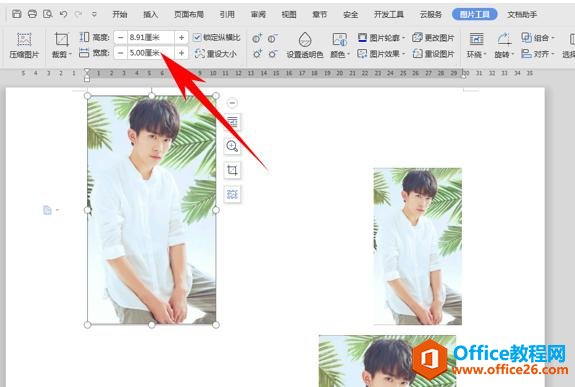Open the 云服务 tab
Screen dimensions: 575x387
(x=431, y=14)
